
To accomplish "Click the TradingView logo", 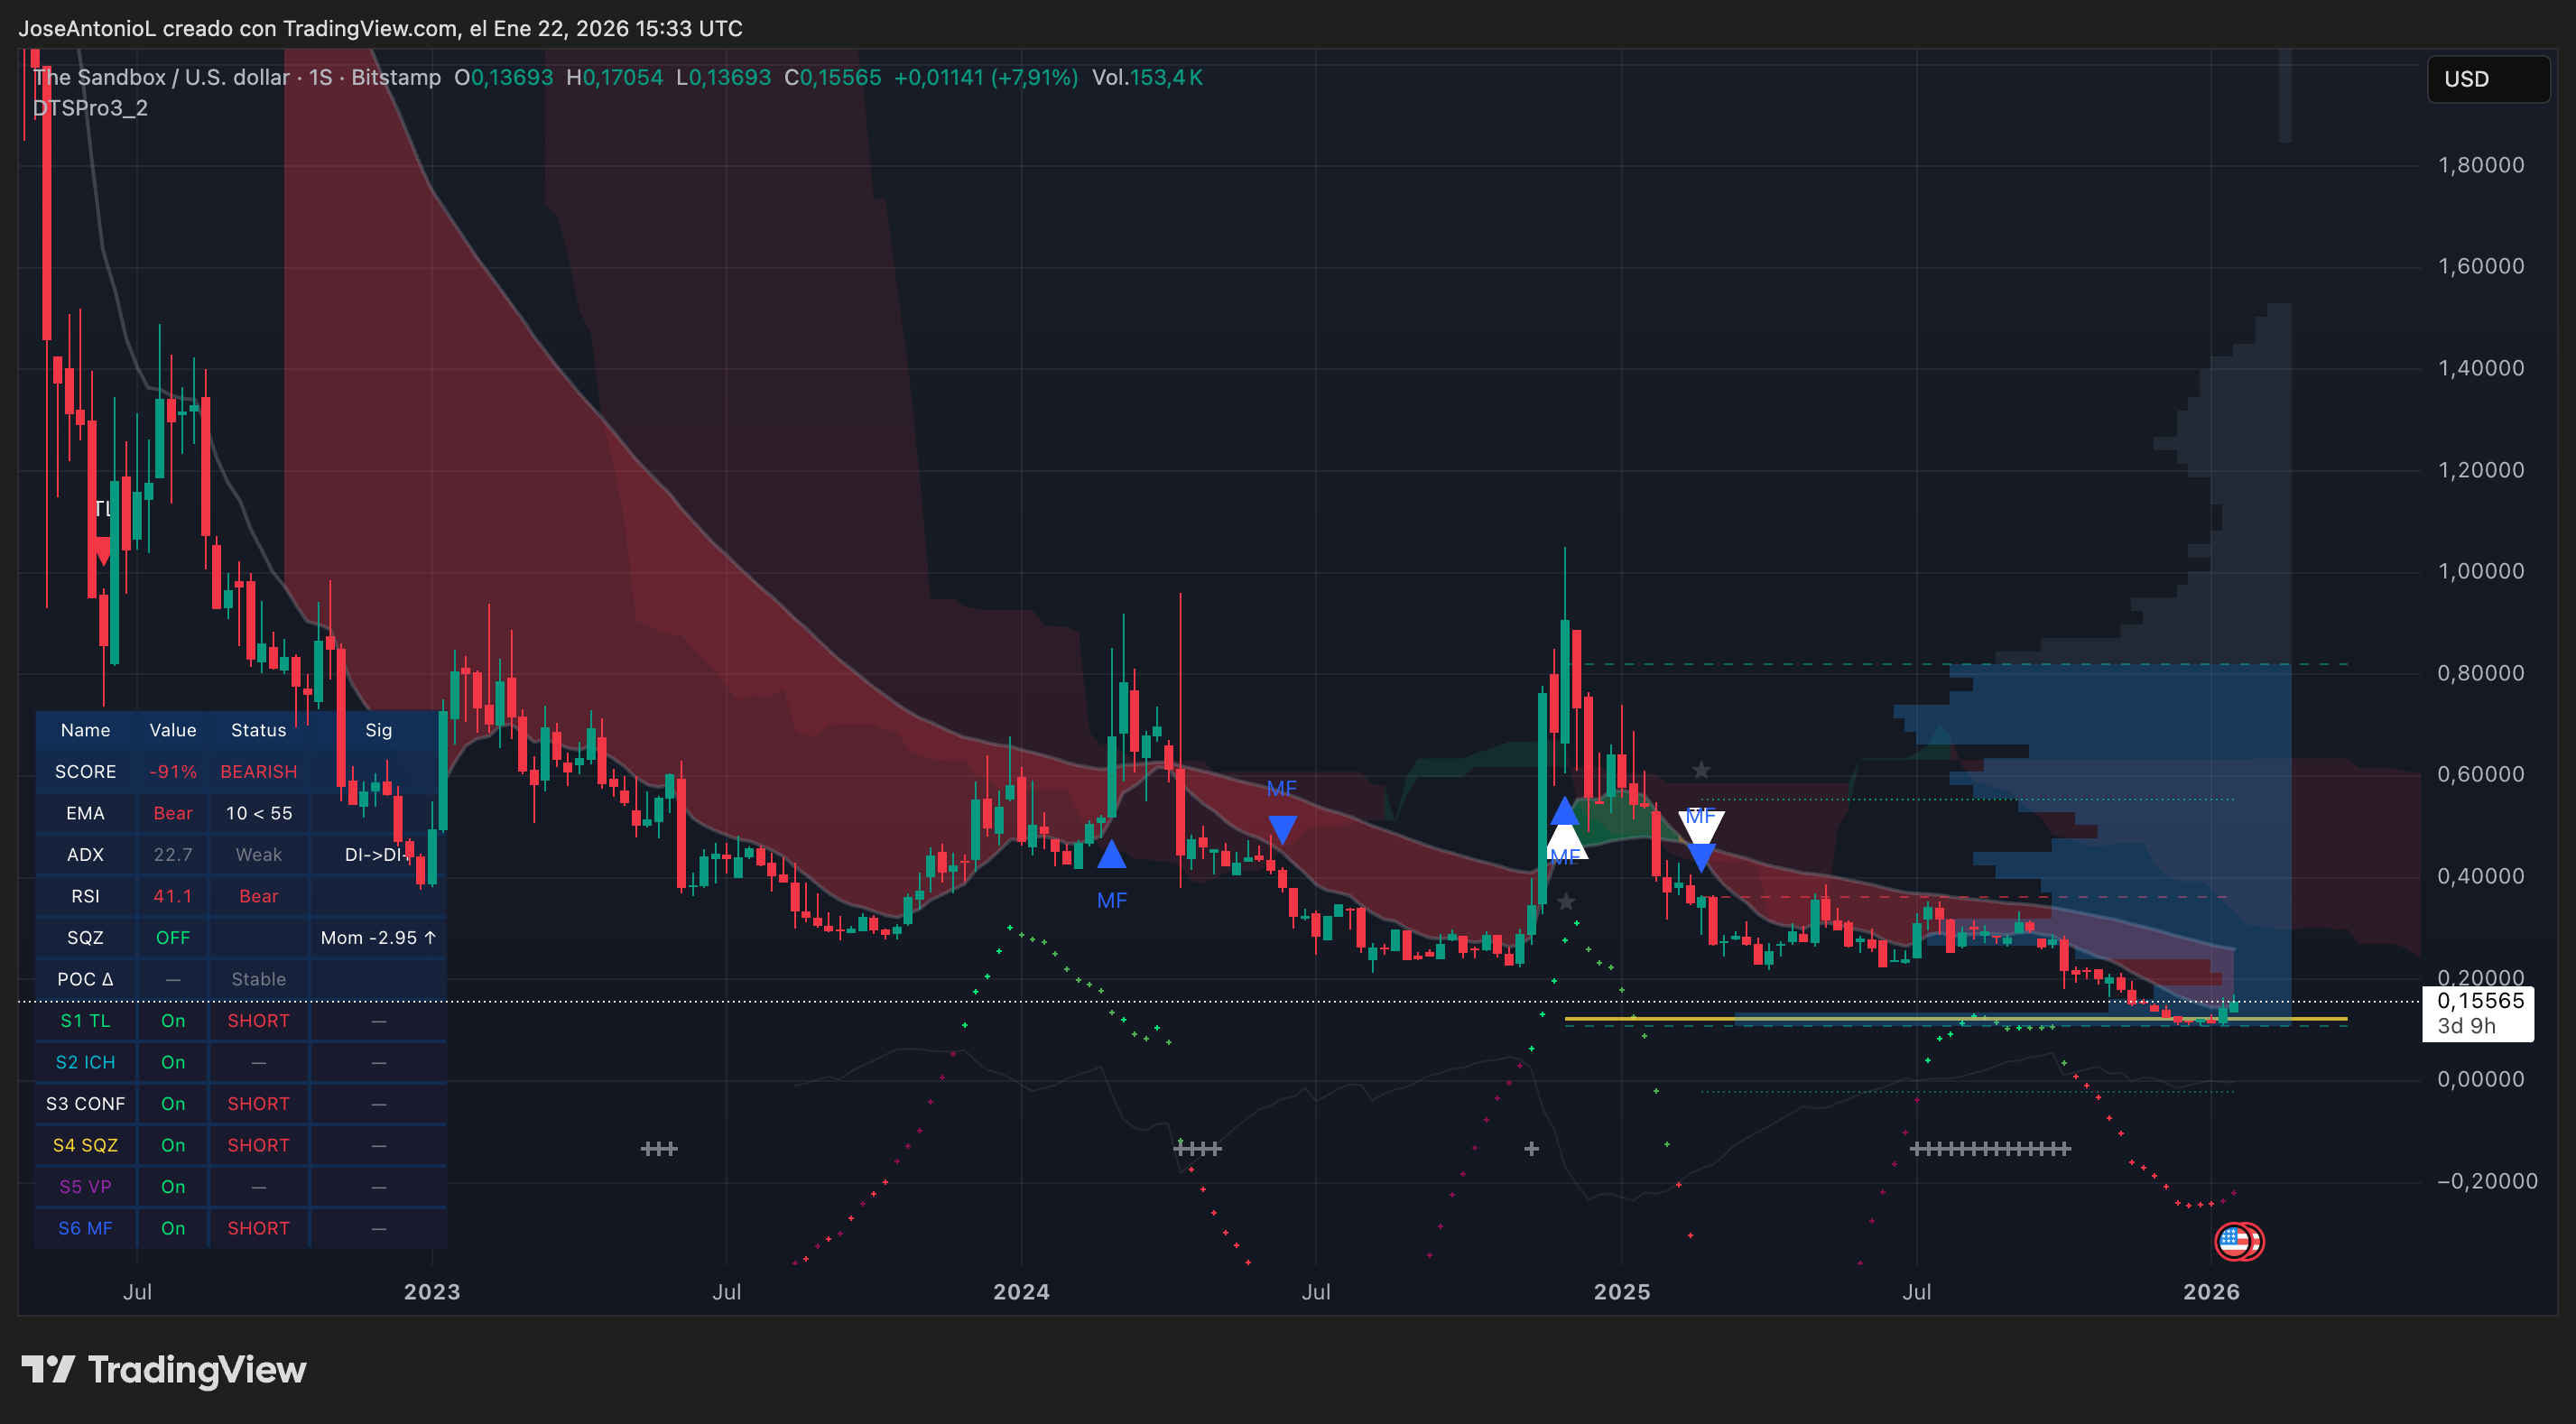I will click(165, 1370).
